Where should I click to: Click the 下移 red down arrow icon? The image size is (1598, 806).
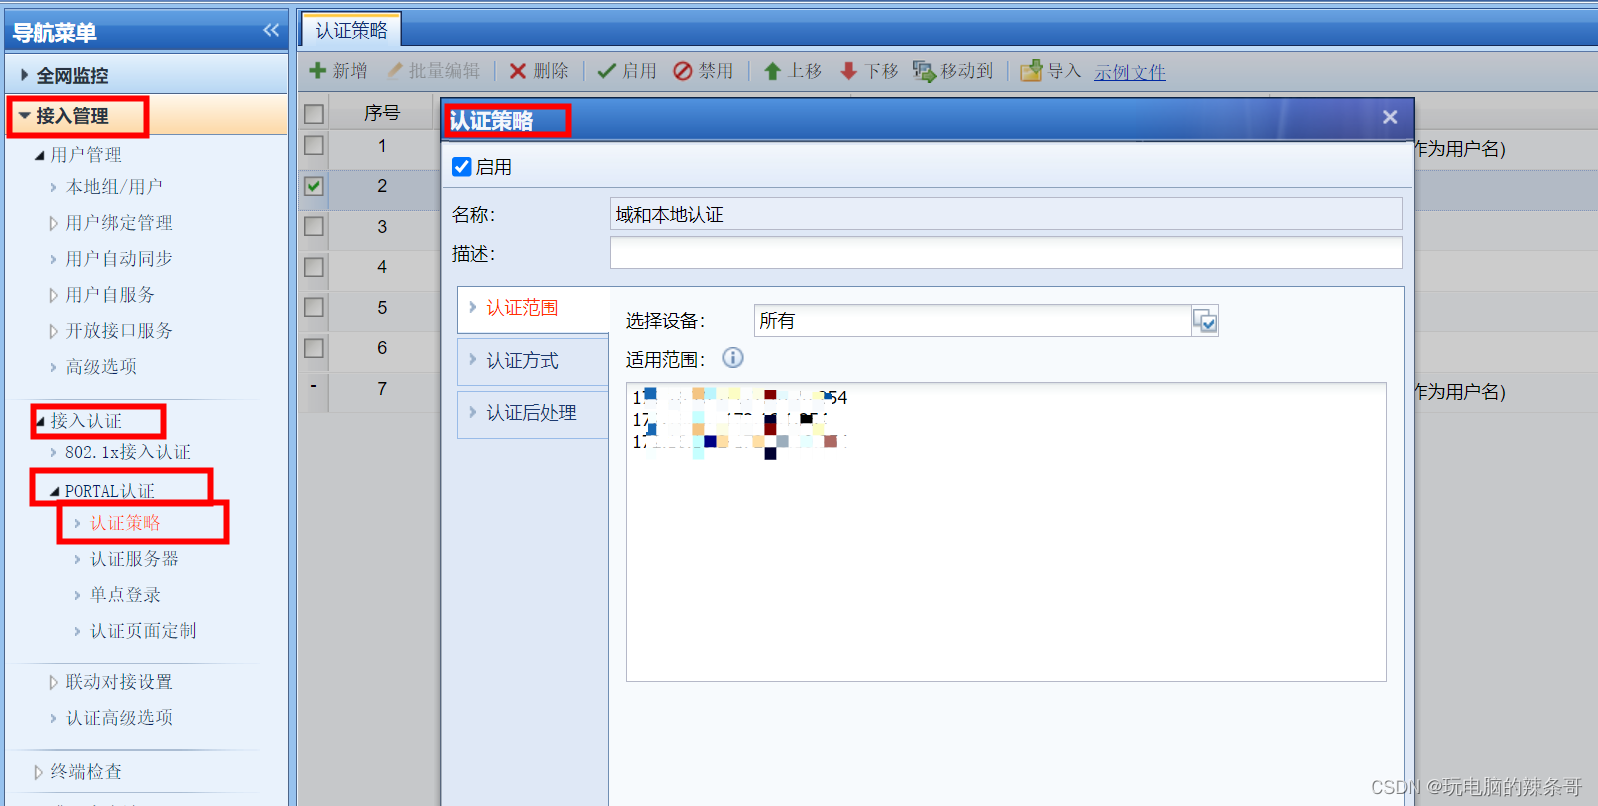pyautogui.click(x=848, y=71)
